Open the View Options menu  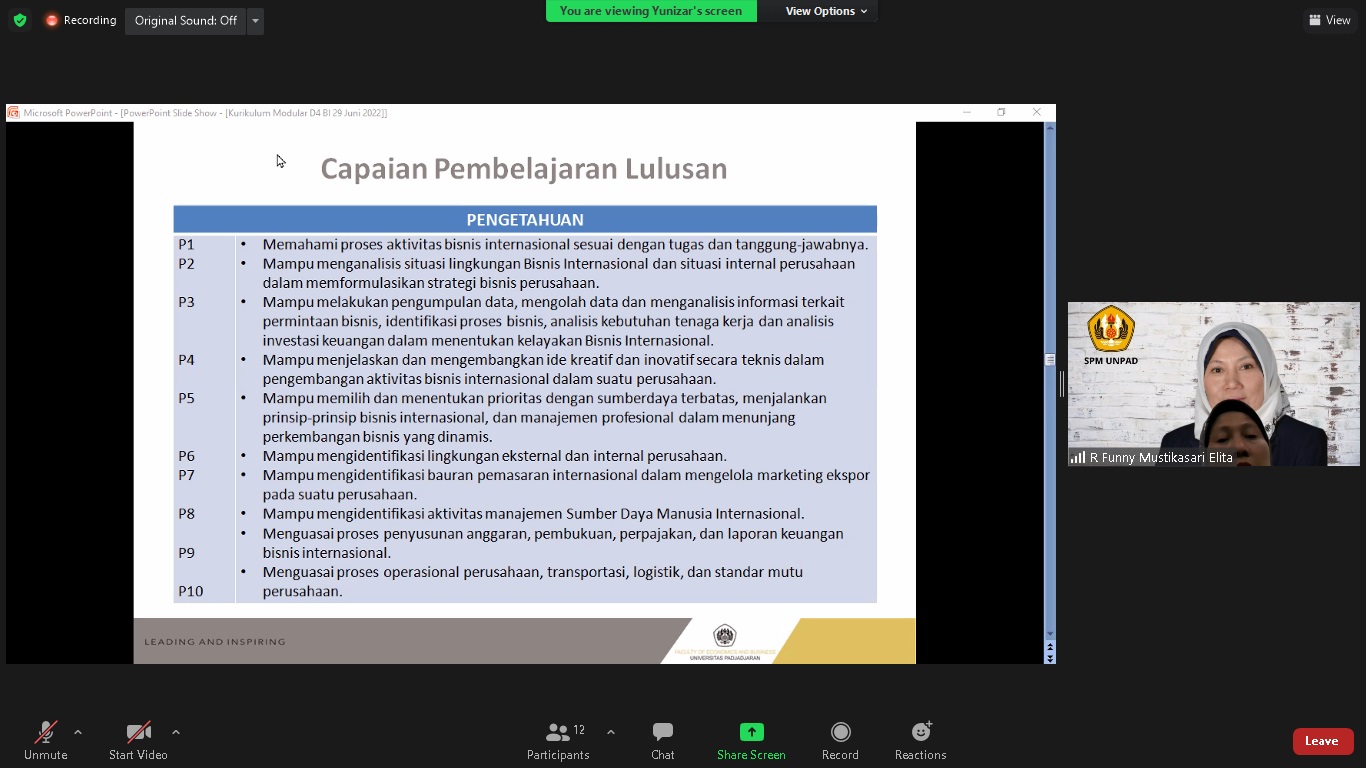coord(820,11)
